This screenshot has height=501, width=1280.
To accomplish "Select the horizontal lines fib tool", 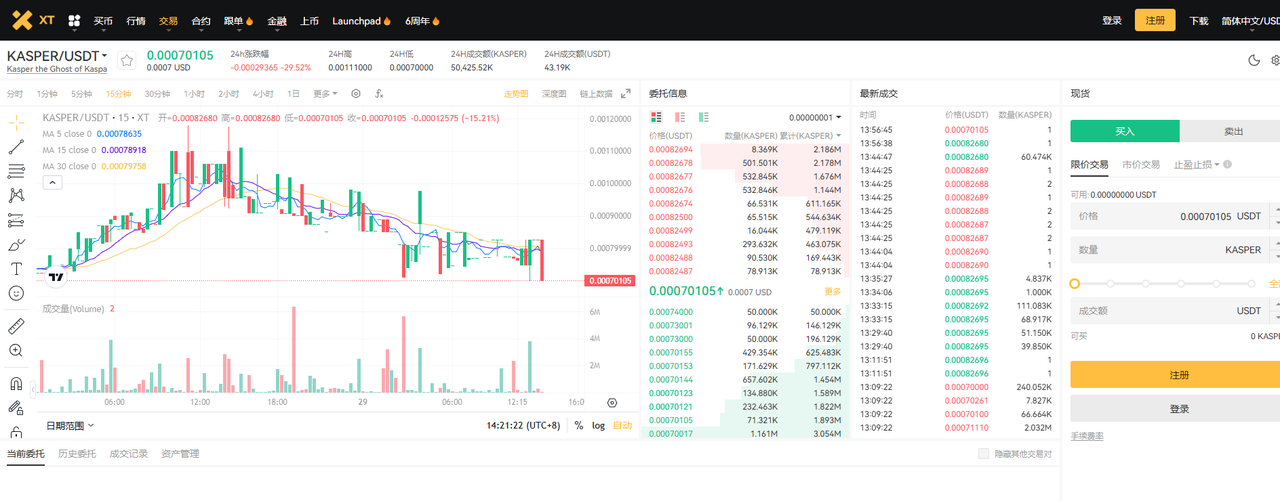I will coord(16,171).
